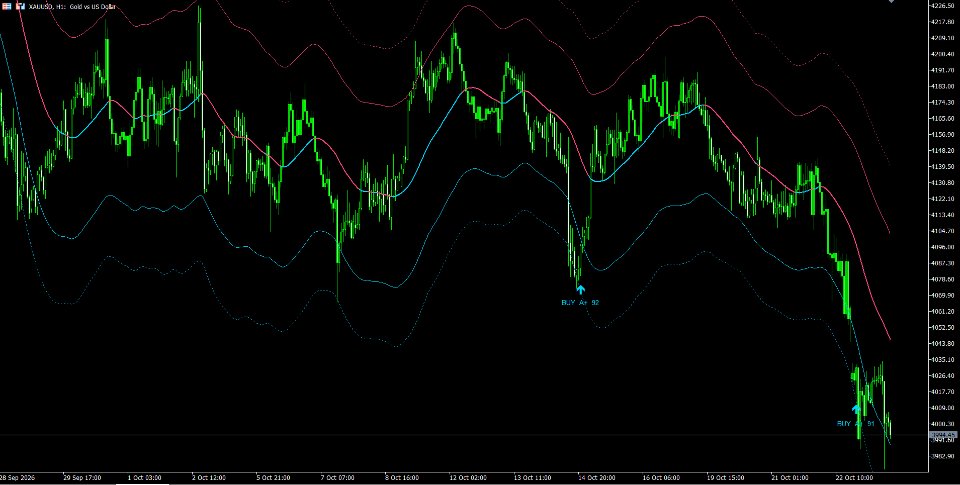Viewport: 960px width, 485px height.
Task: Click the '16 Oct 06:00' time label
Action: coord(661,477)
